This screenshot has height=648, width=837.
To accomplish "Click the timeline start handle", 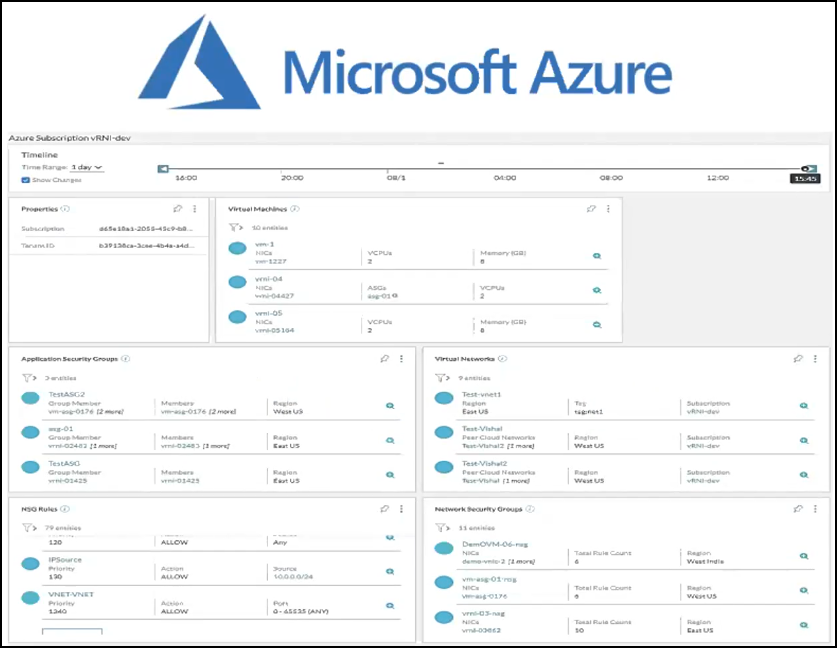I will [163, 169].
